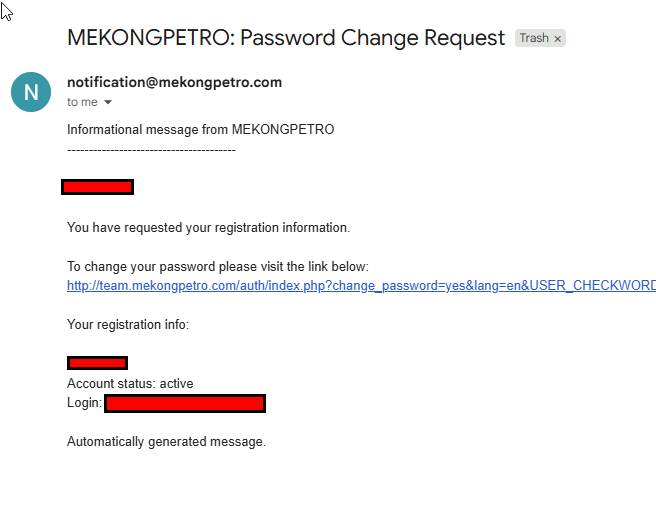
Task: Click blank space below the automated message footer
Action: (300, 480)
